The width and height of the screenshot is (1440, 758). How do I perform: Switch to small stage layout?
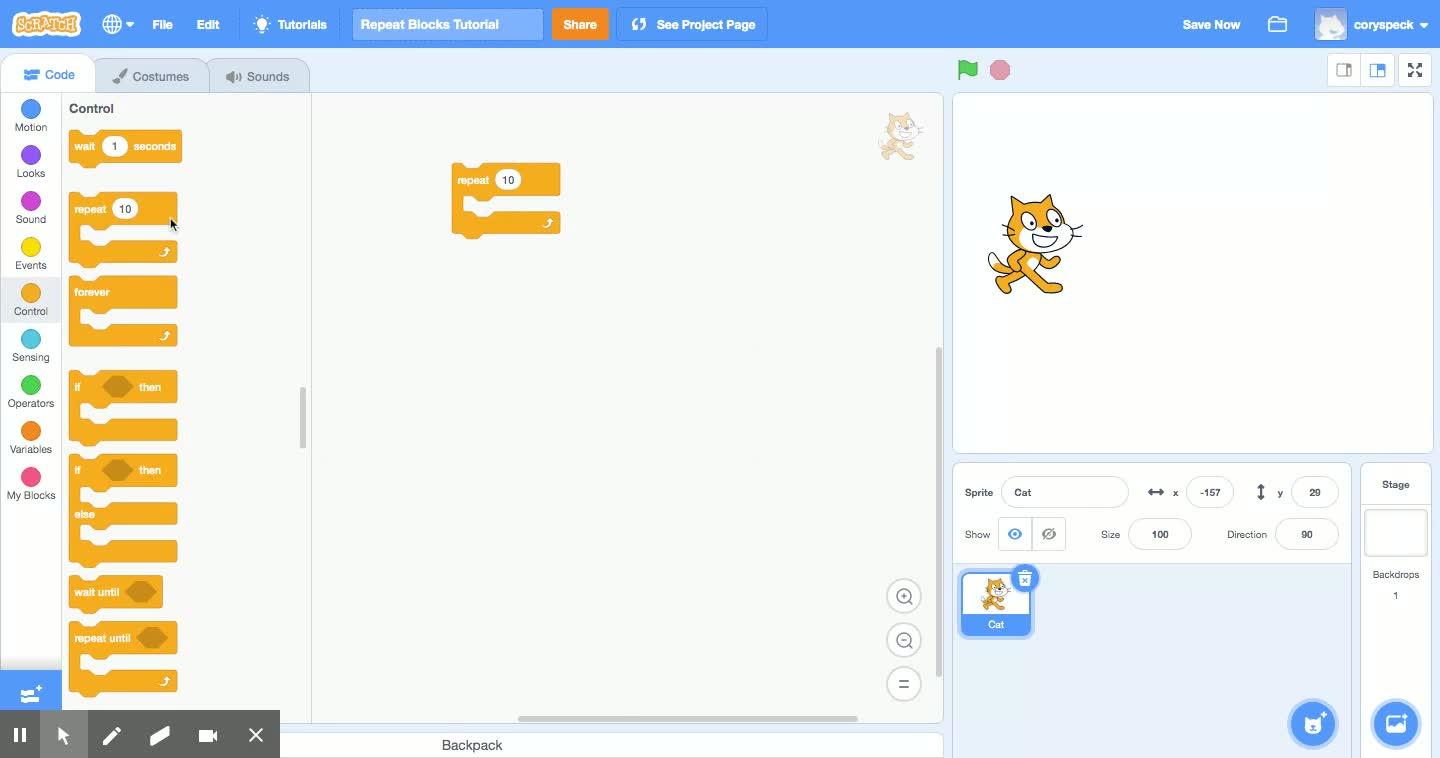[1344, 70]
